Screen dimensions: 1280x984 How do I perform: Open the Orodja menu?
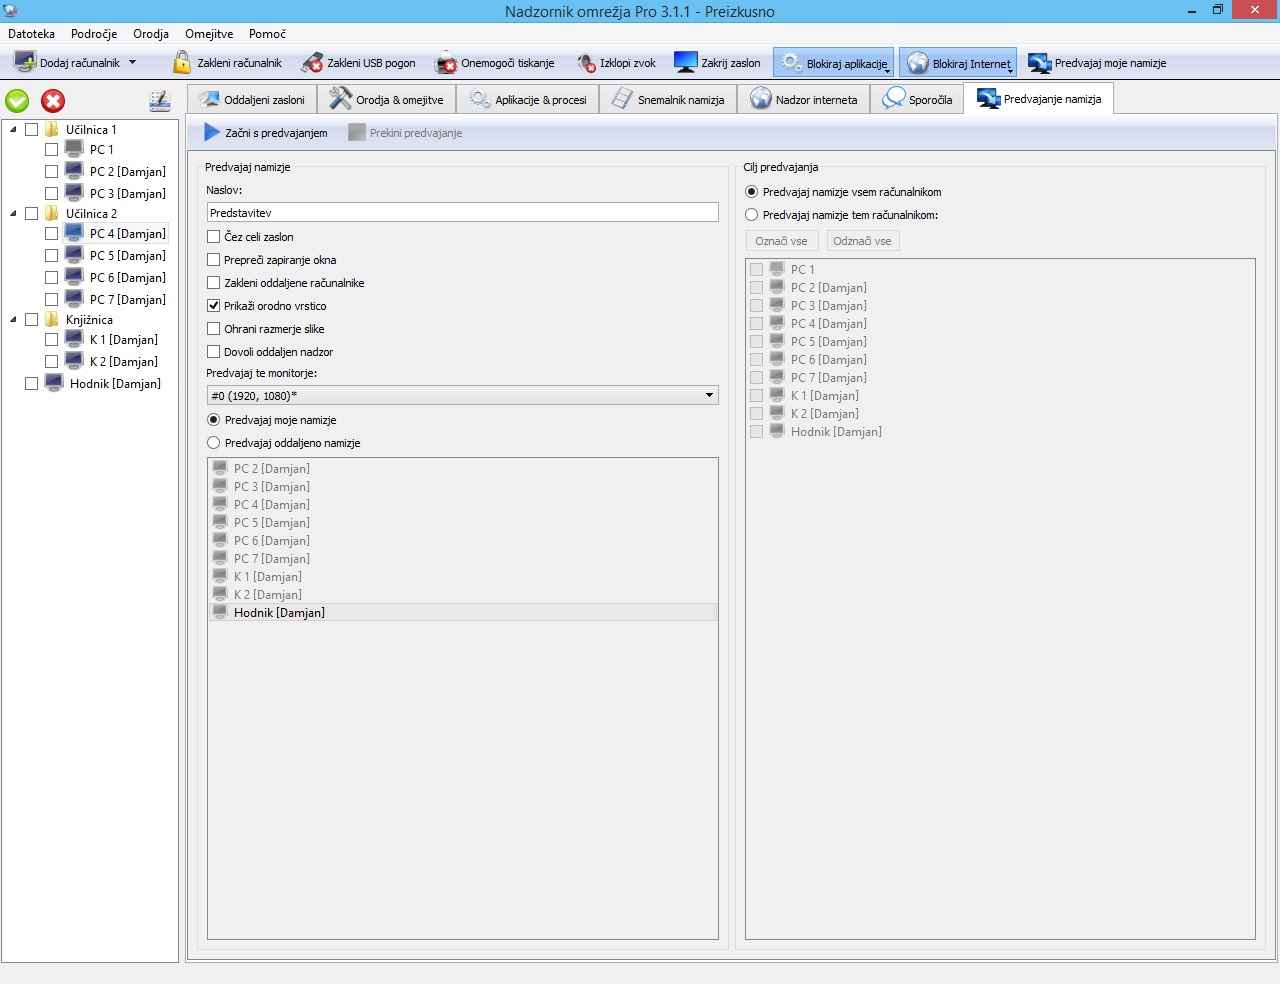pyautogui.click(x=151, y=34)
